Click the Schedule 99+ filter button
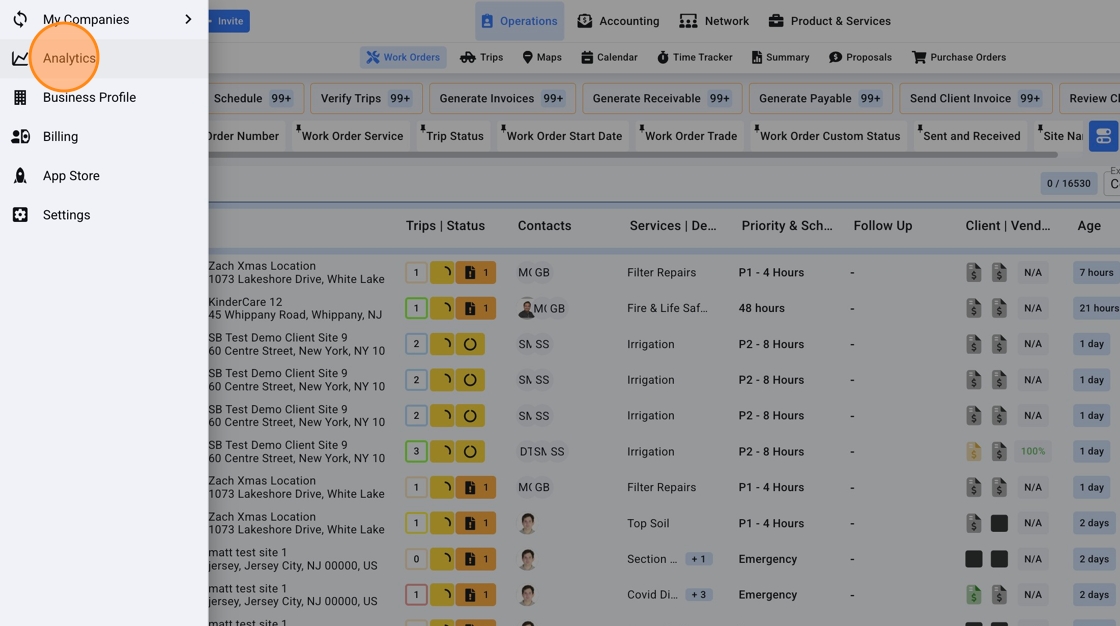This screenshot has width=1120, height=626. (256, 99)
